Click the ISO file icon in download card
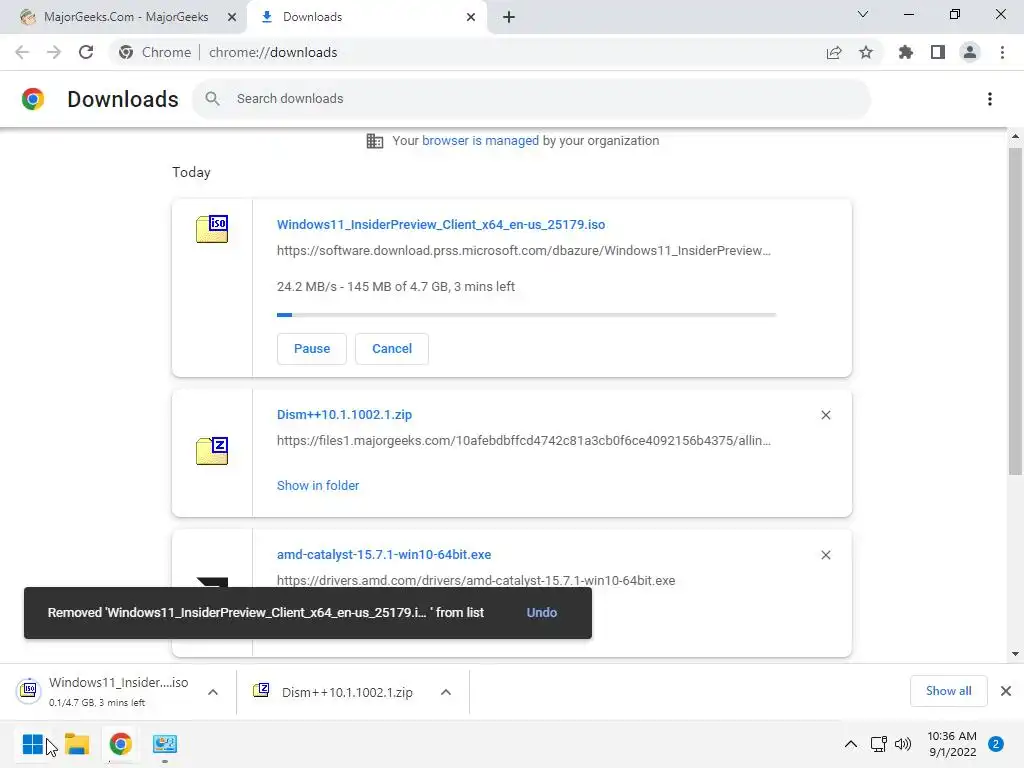Image resolution: width=1024 pixels, height=768 pixels. tap(212, 229)
